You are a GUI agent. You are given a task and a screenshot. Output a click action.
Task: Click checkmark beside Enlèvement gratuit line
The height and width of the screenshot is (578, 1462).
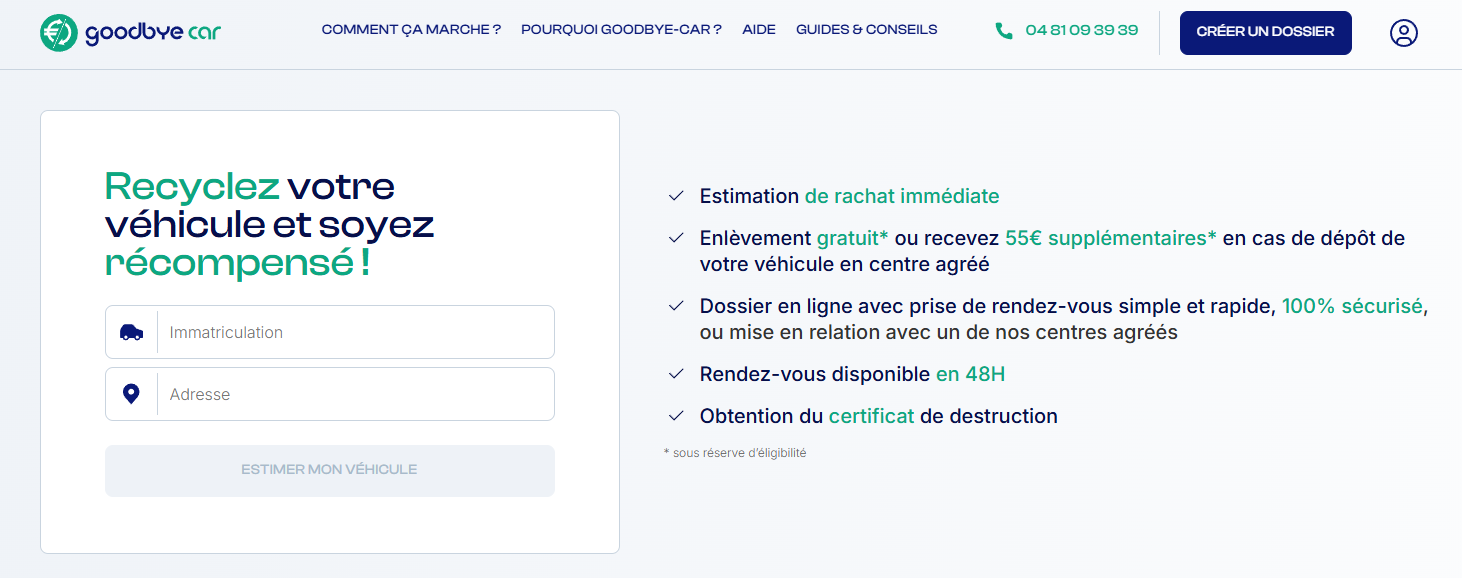click(676, 238)
